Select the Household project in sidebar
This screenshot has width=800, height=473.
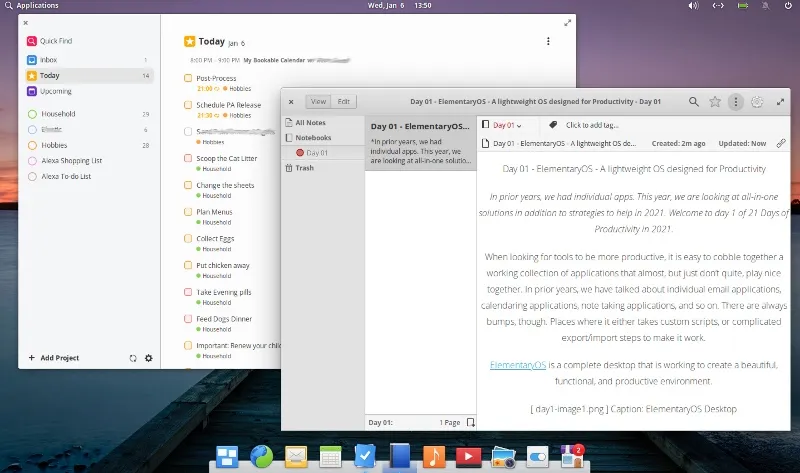click(57, 114)
